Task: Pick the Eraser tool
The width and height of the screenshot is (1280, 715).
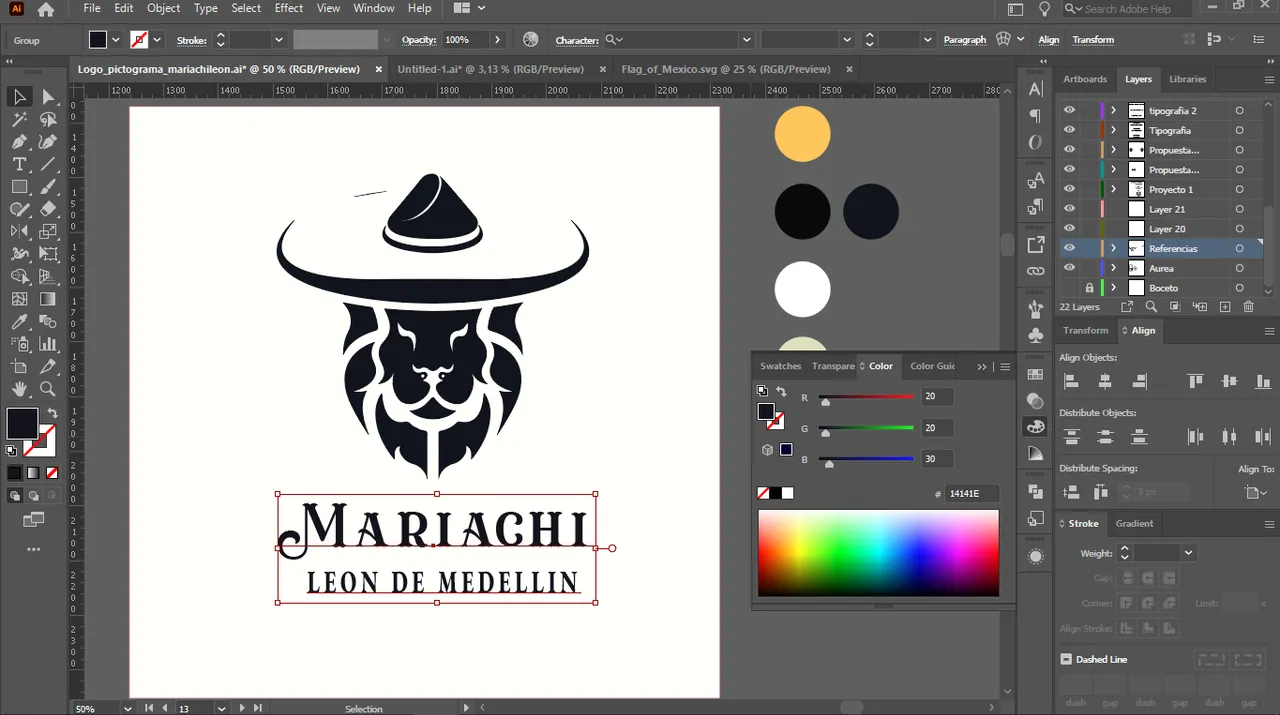Action: coord(47,209)
